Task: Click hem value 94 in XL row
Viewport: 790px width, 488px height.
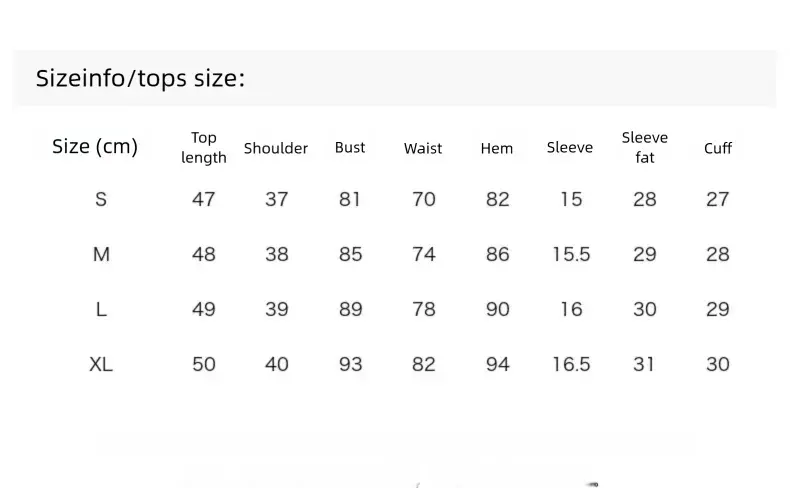Action: click(497, 364)
